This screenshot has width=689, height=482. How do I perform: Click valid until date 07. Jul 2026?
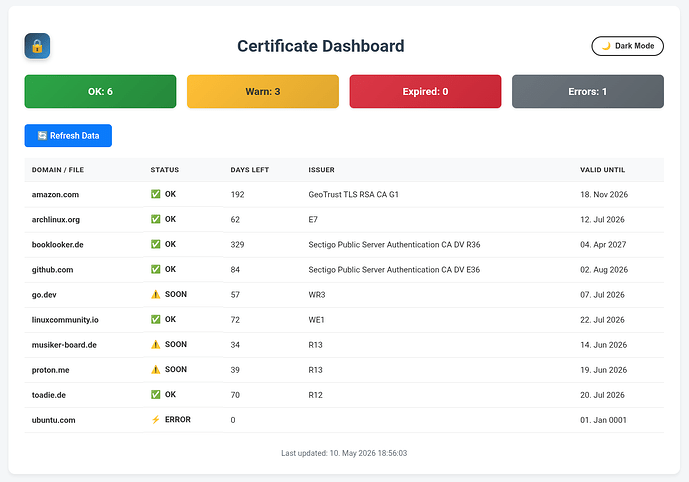tap(602, 294)
